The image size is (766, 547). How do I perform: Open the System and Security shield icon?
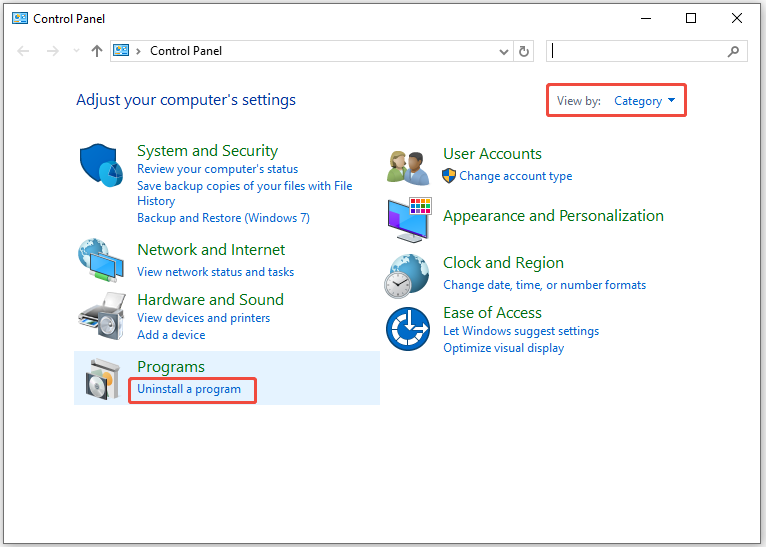click(101, 165)
